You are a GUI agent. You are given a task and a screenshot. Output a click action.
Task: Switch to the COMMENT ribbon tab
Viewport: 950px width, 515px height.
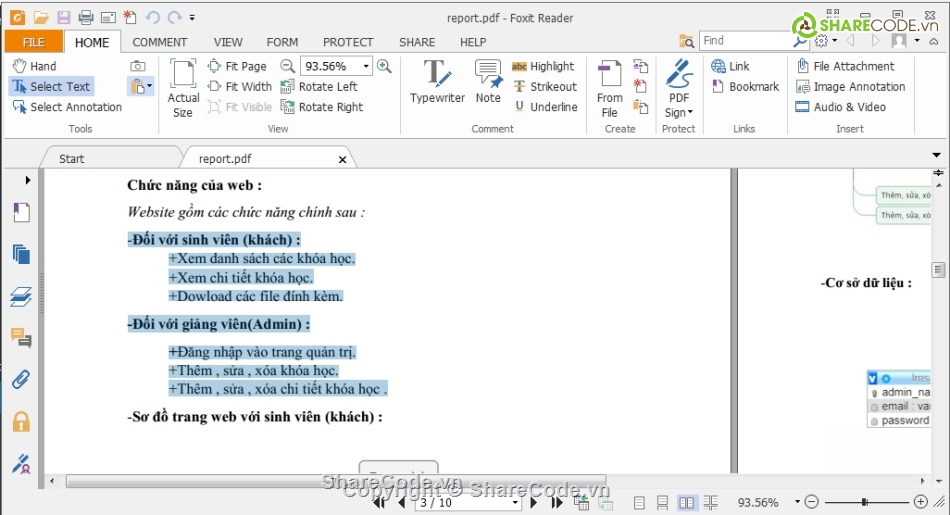160,42
